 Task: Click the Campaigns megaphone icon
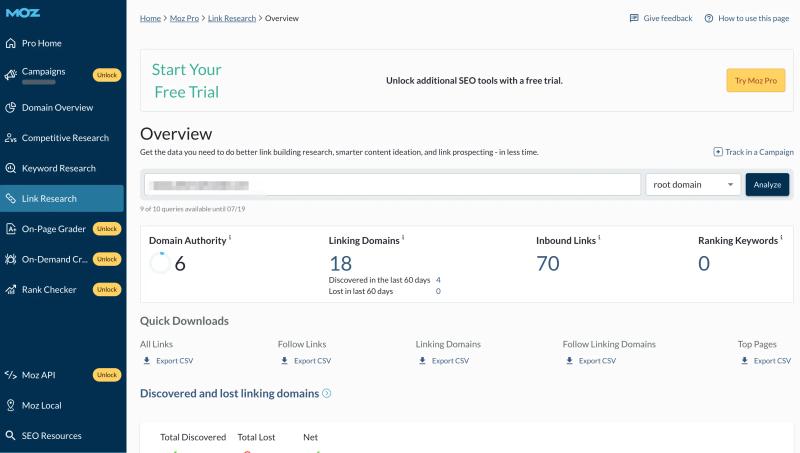pos(11,75)
